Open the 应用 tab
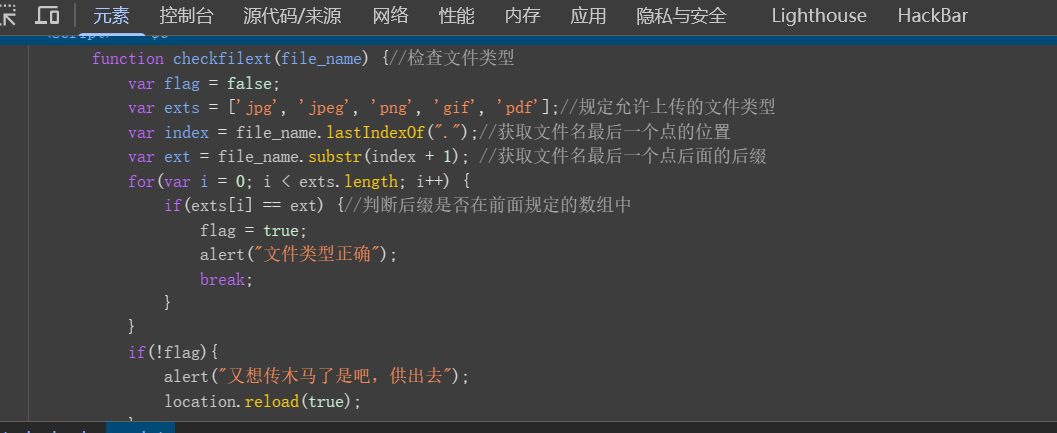 588,16
